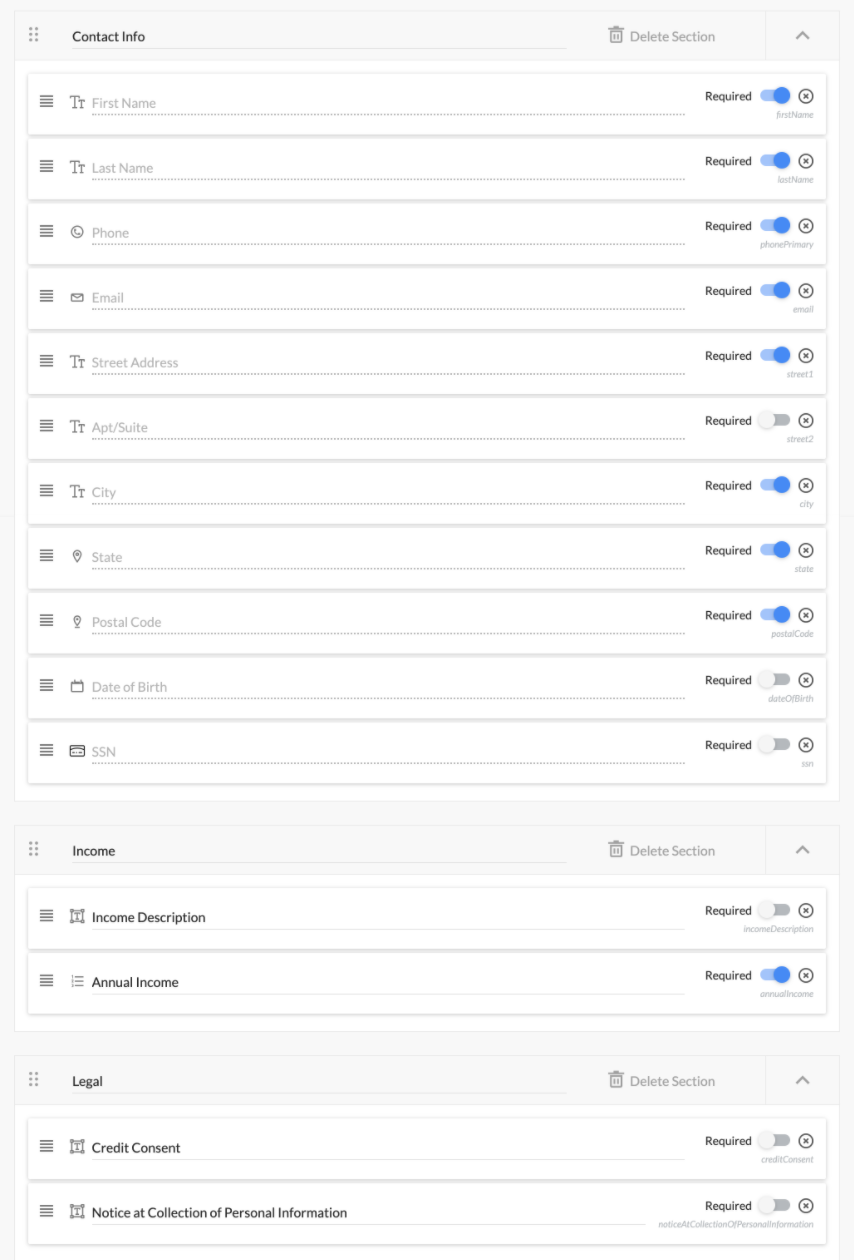Screen dimensions: 854x1260
Task: Toggle Required off for First Name
Action: tap(775, 96)
